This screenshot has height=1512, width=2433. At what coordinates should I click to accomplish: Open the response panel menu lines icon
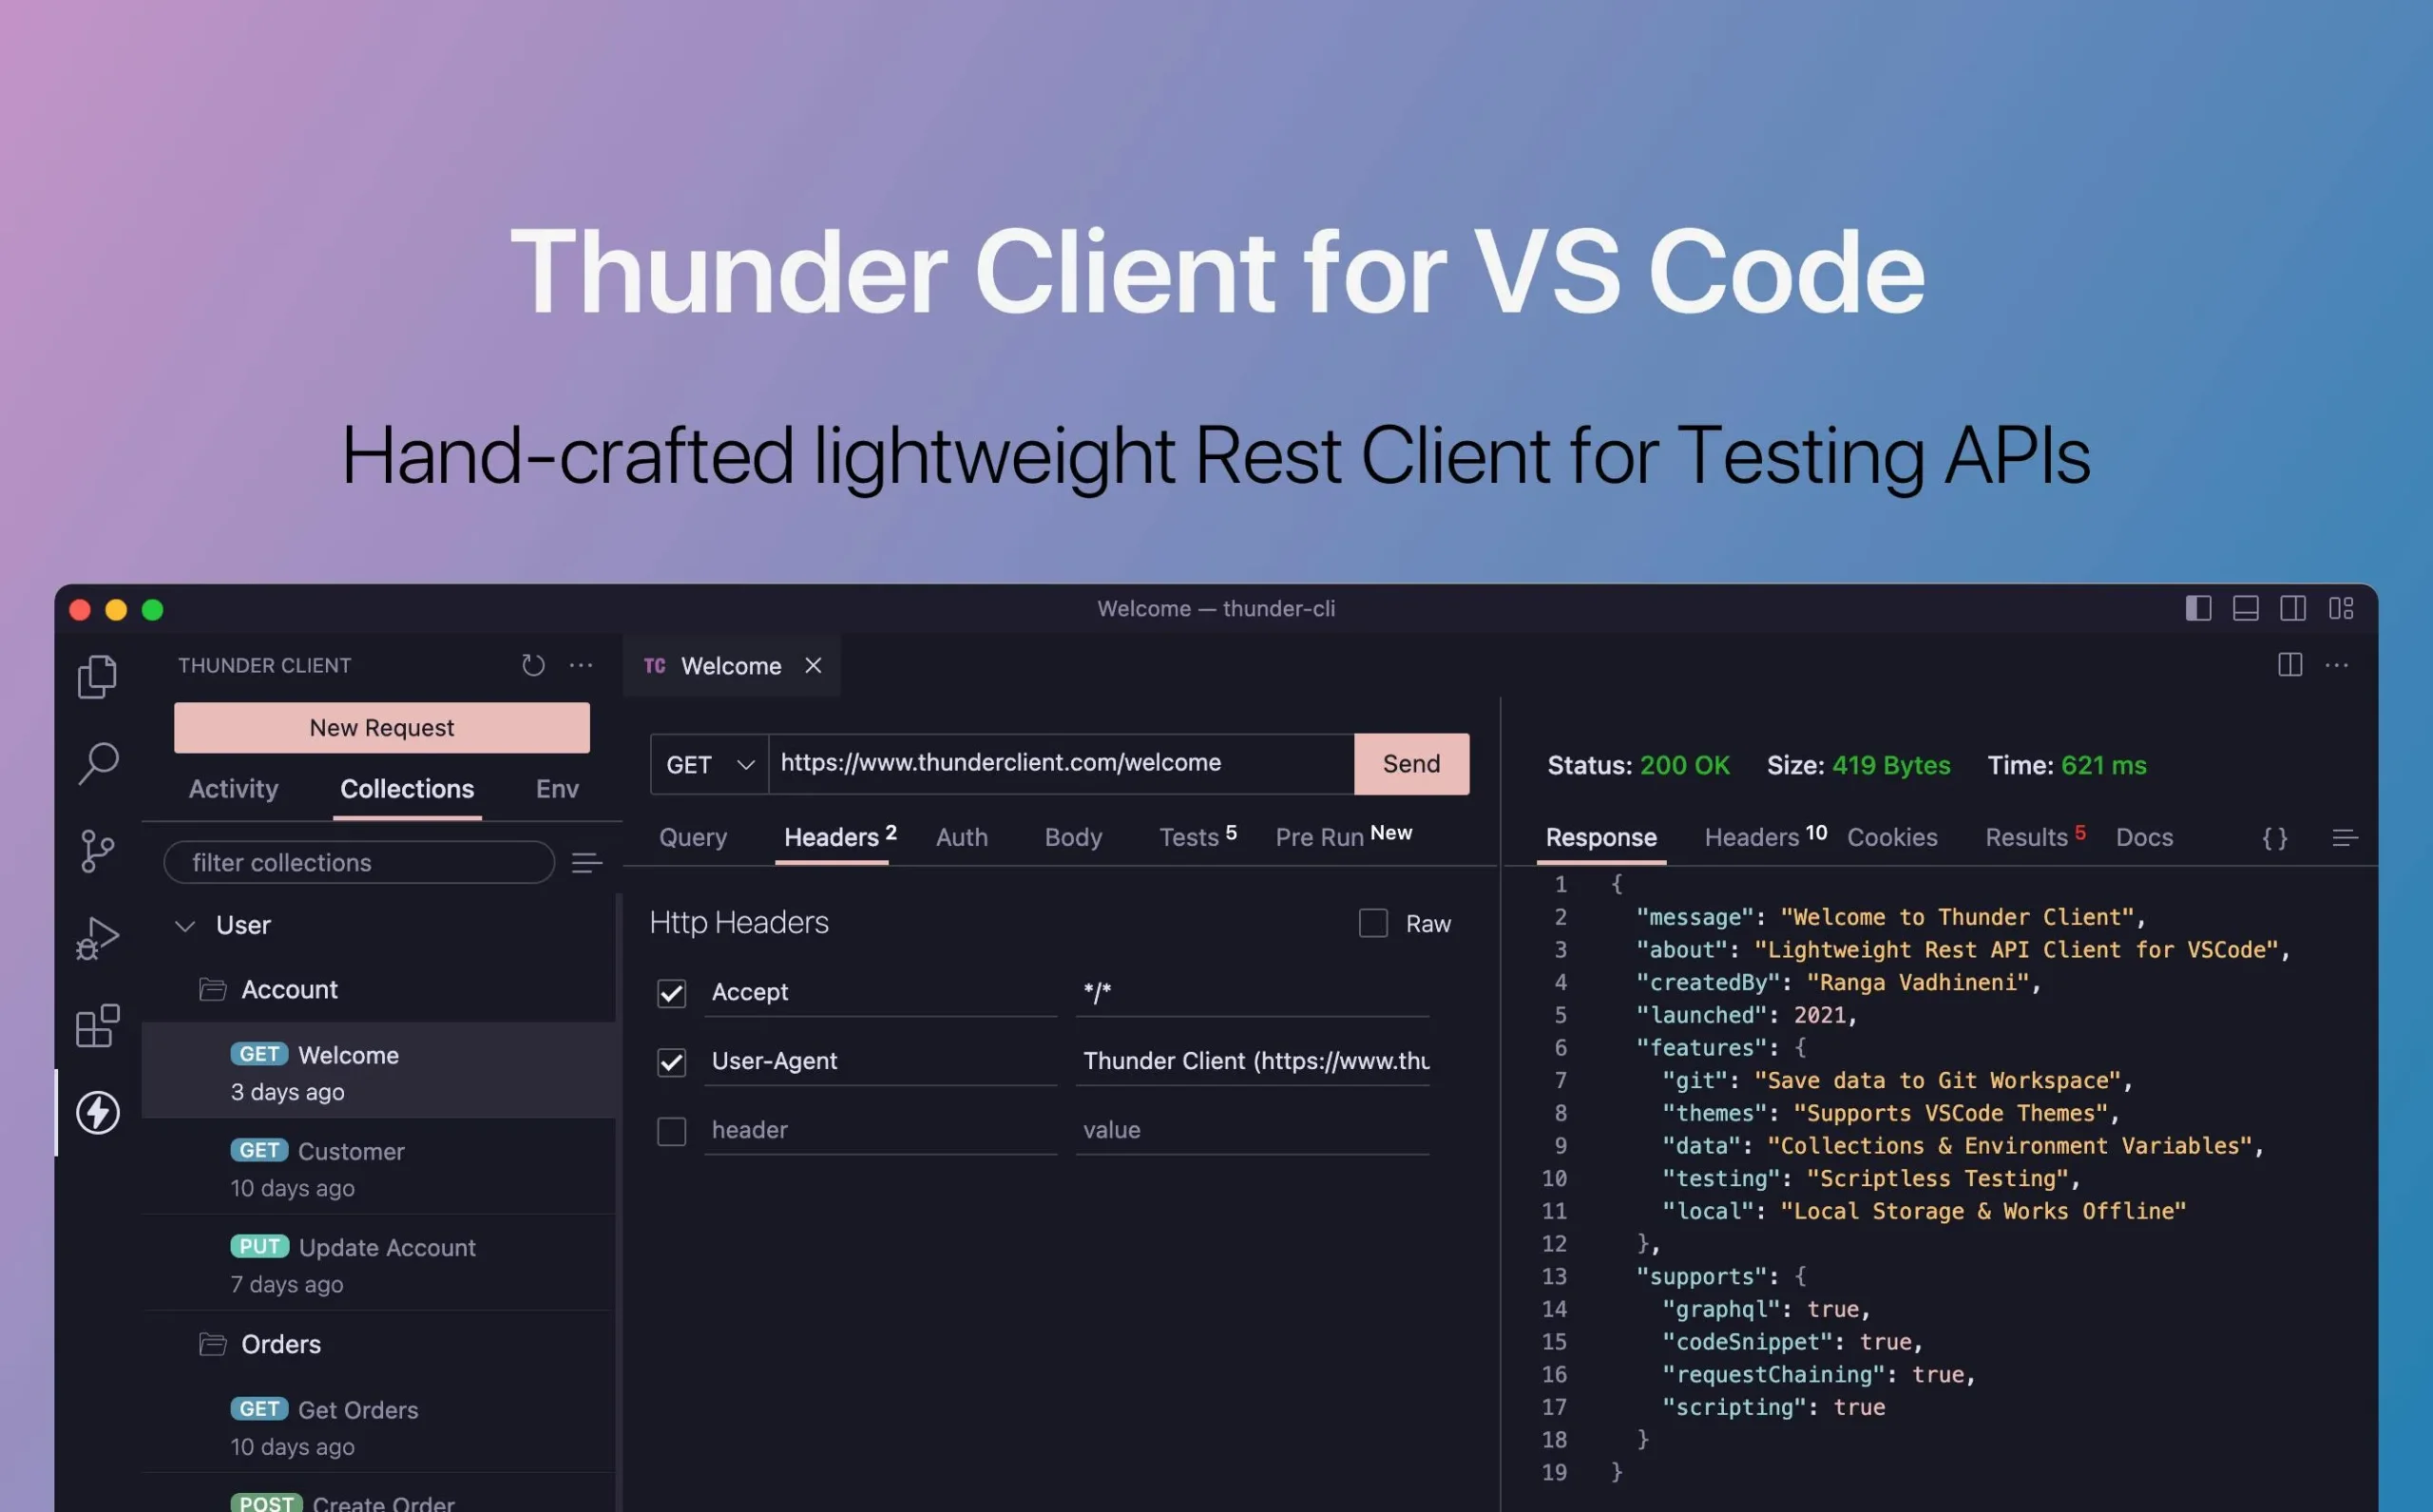(x=2345, y=838)
